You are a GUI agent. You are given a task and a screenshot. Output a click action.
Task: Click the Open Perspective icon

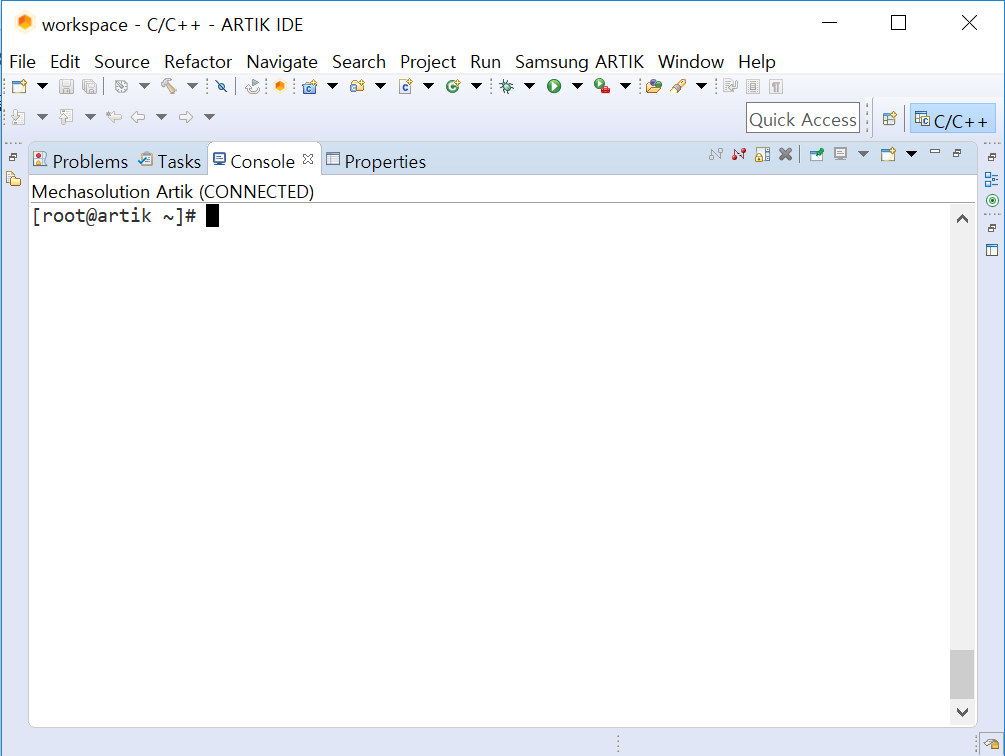click(x=890, y=119)
